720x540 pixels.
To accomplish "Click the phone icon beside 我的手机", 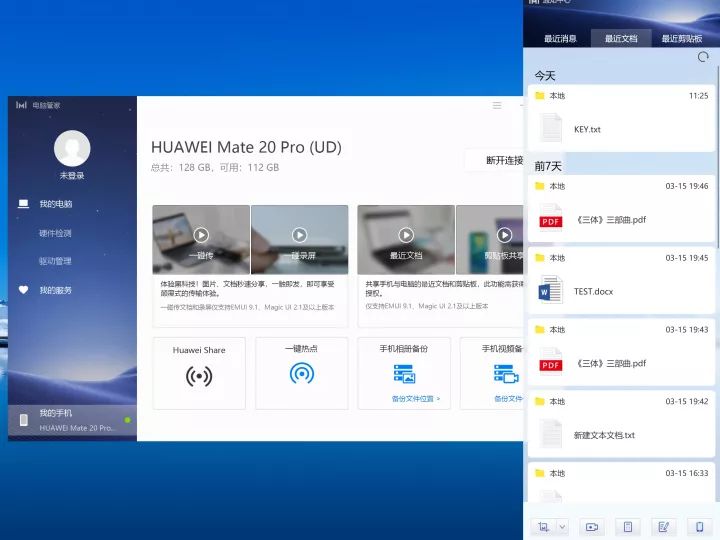I will point(24,420).
